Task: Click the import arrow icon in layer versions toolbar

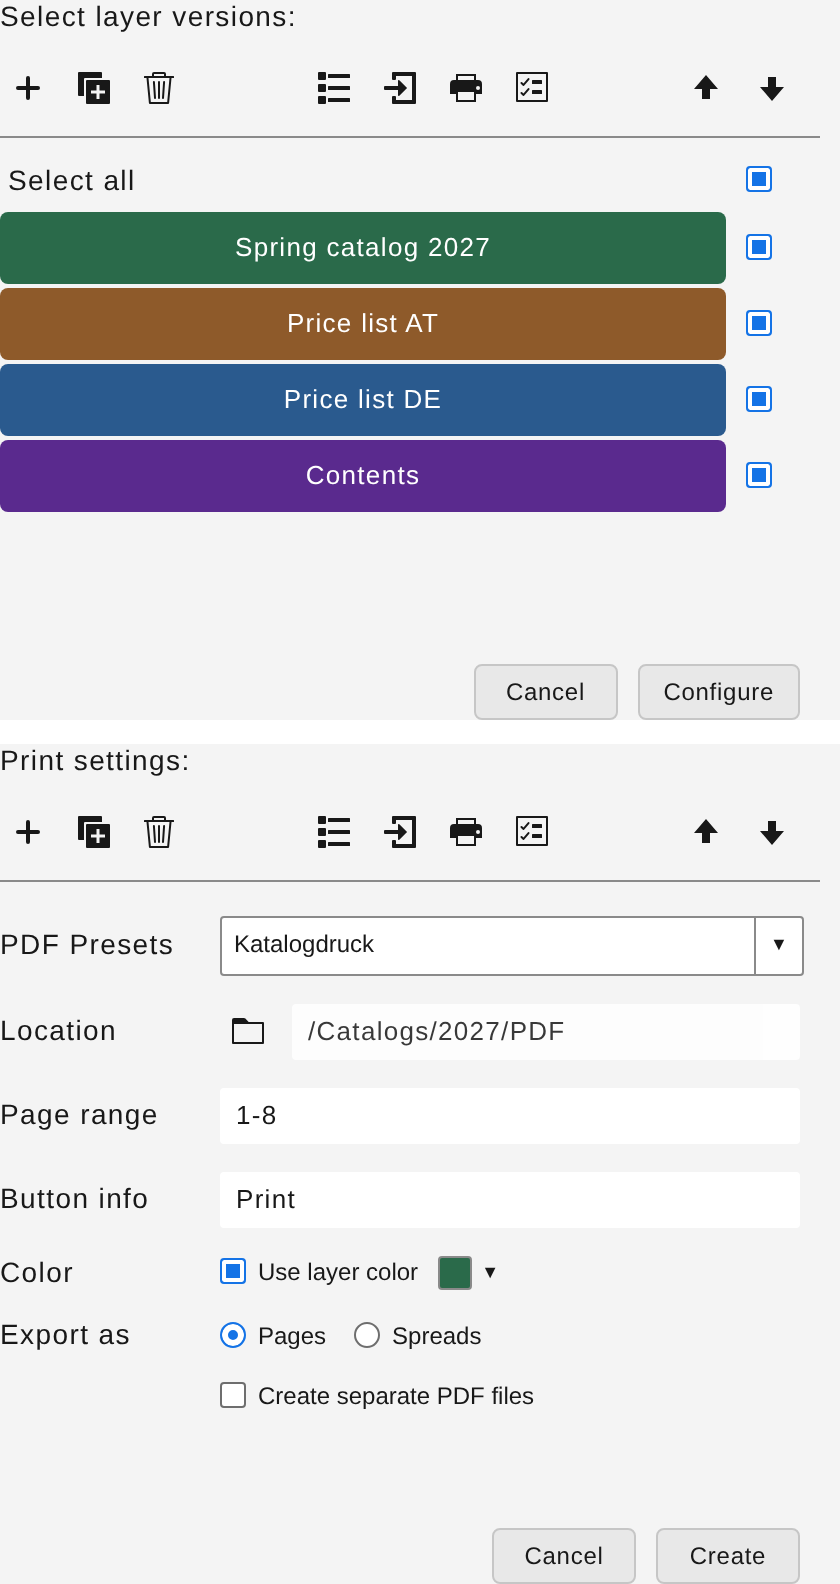Action: click(x=400, y=88)
